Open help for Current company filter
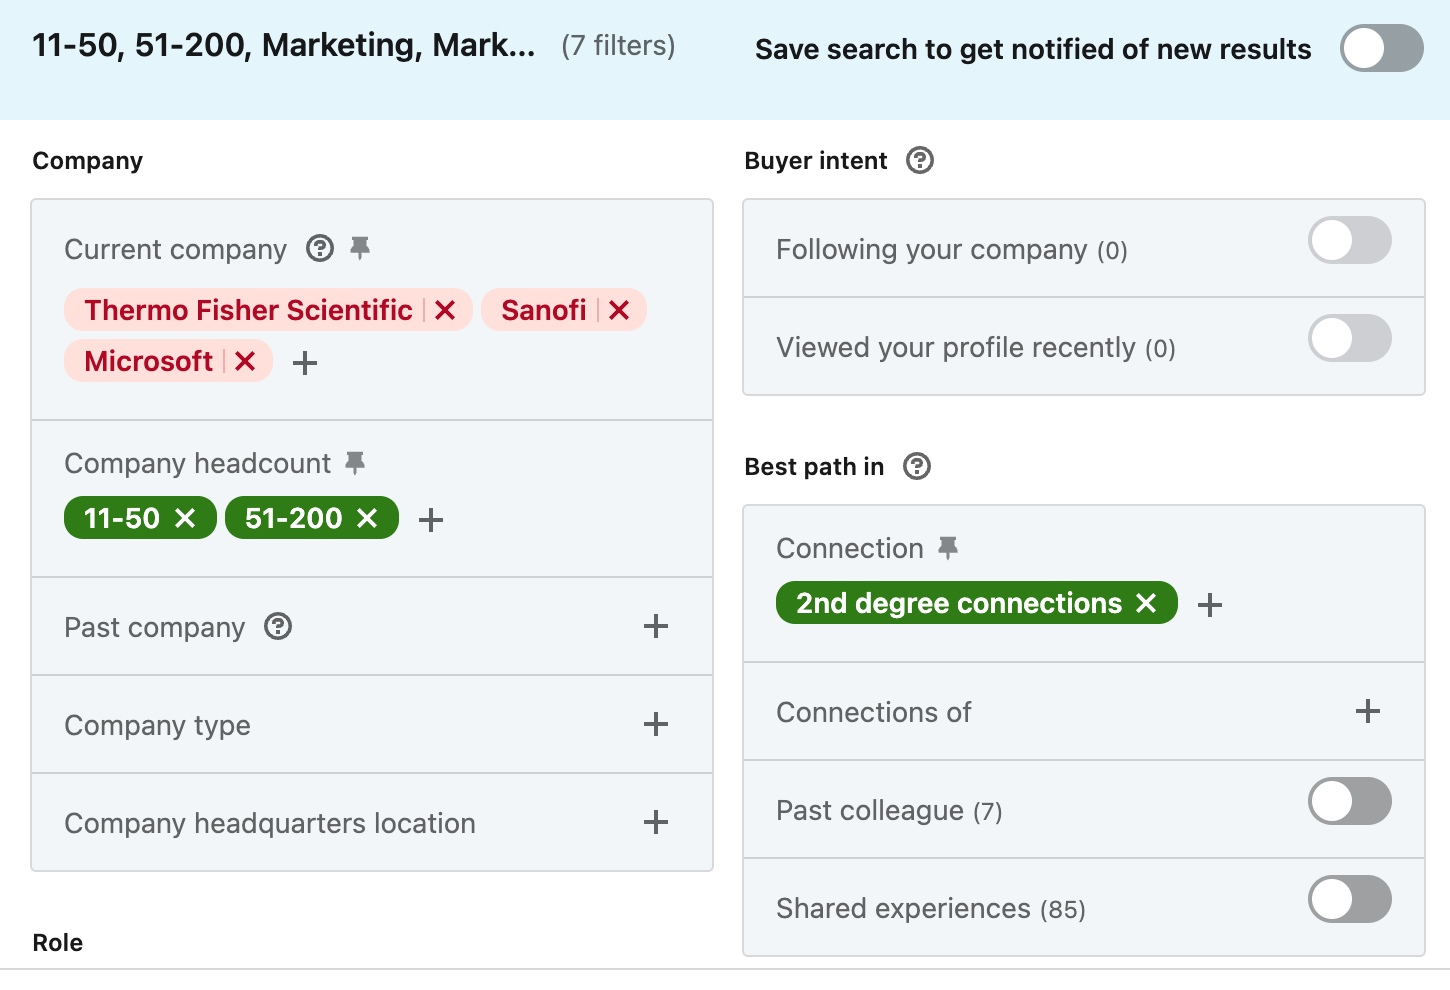The image size is (1450, 990). [x=320, y=248]
